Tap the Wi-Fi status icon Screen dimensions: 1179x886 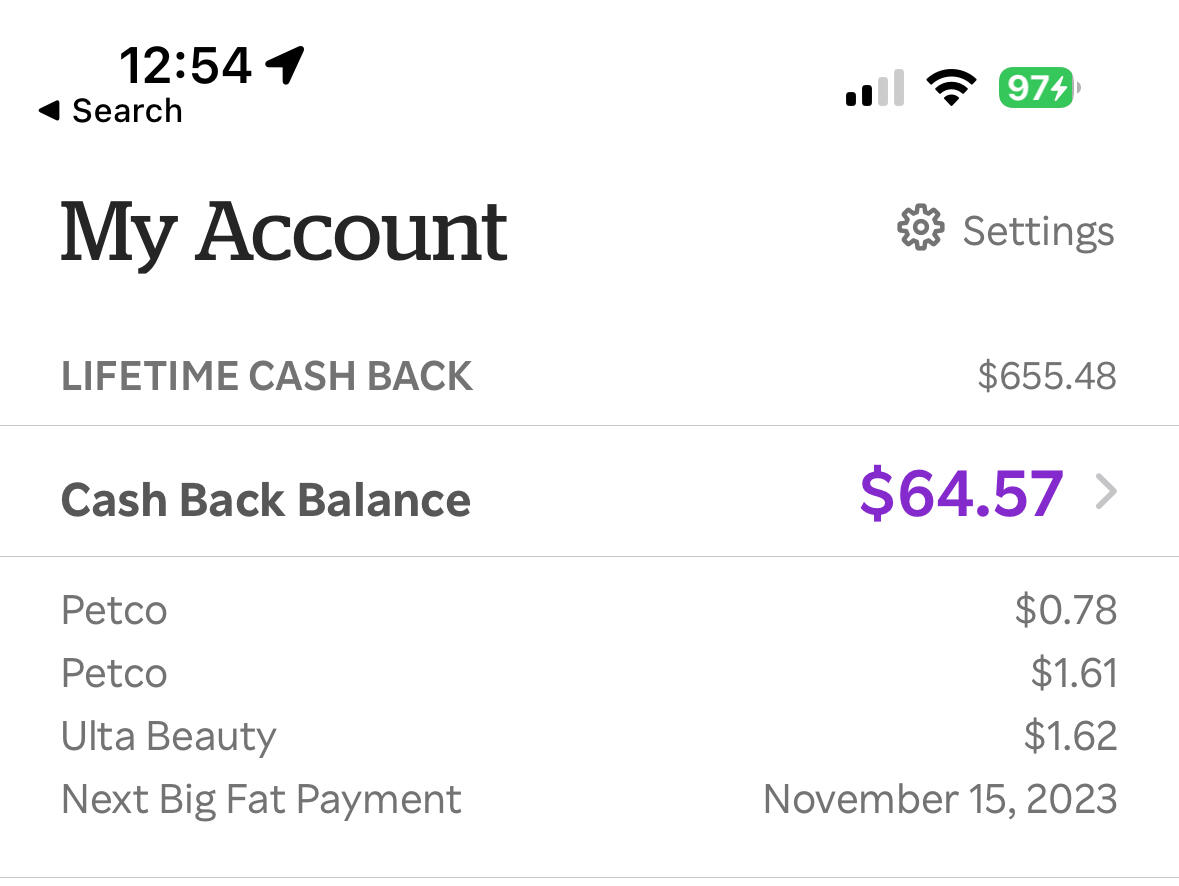click(951, 88)
